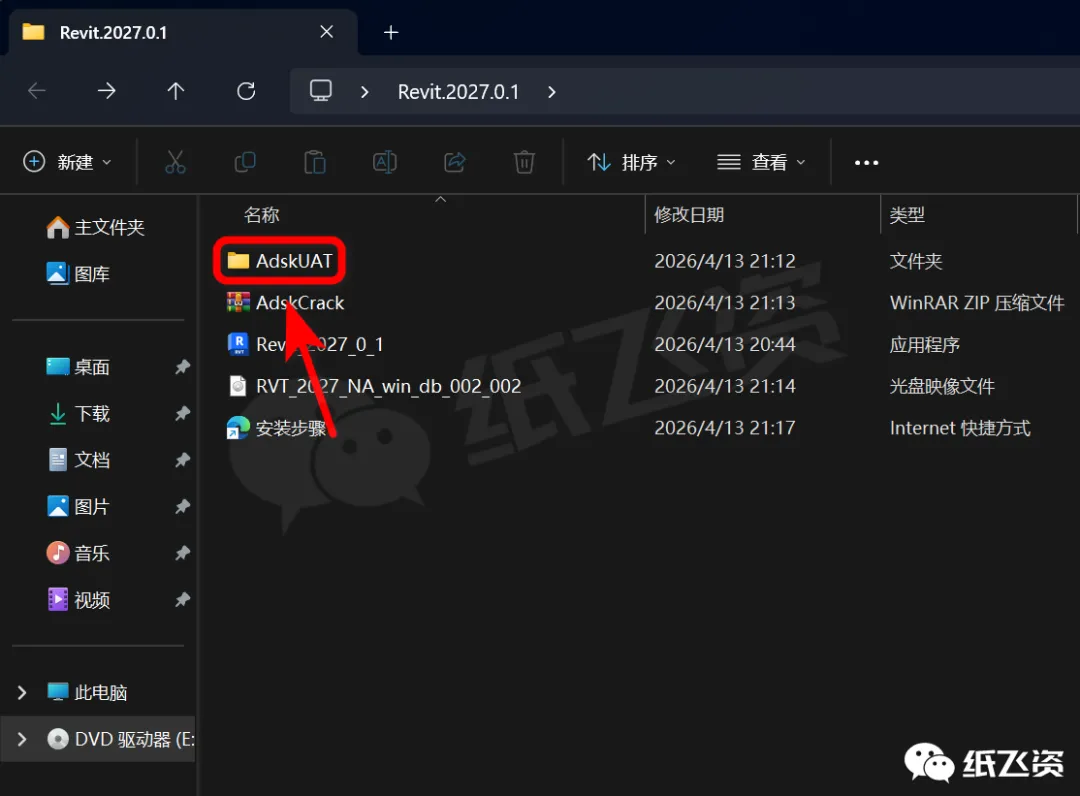The width and height of the screenshot is (1080, 796).
Task: Expand the 此电脑 tree node
Action: [22, 692]
